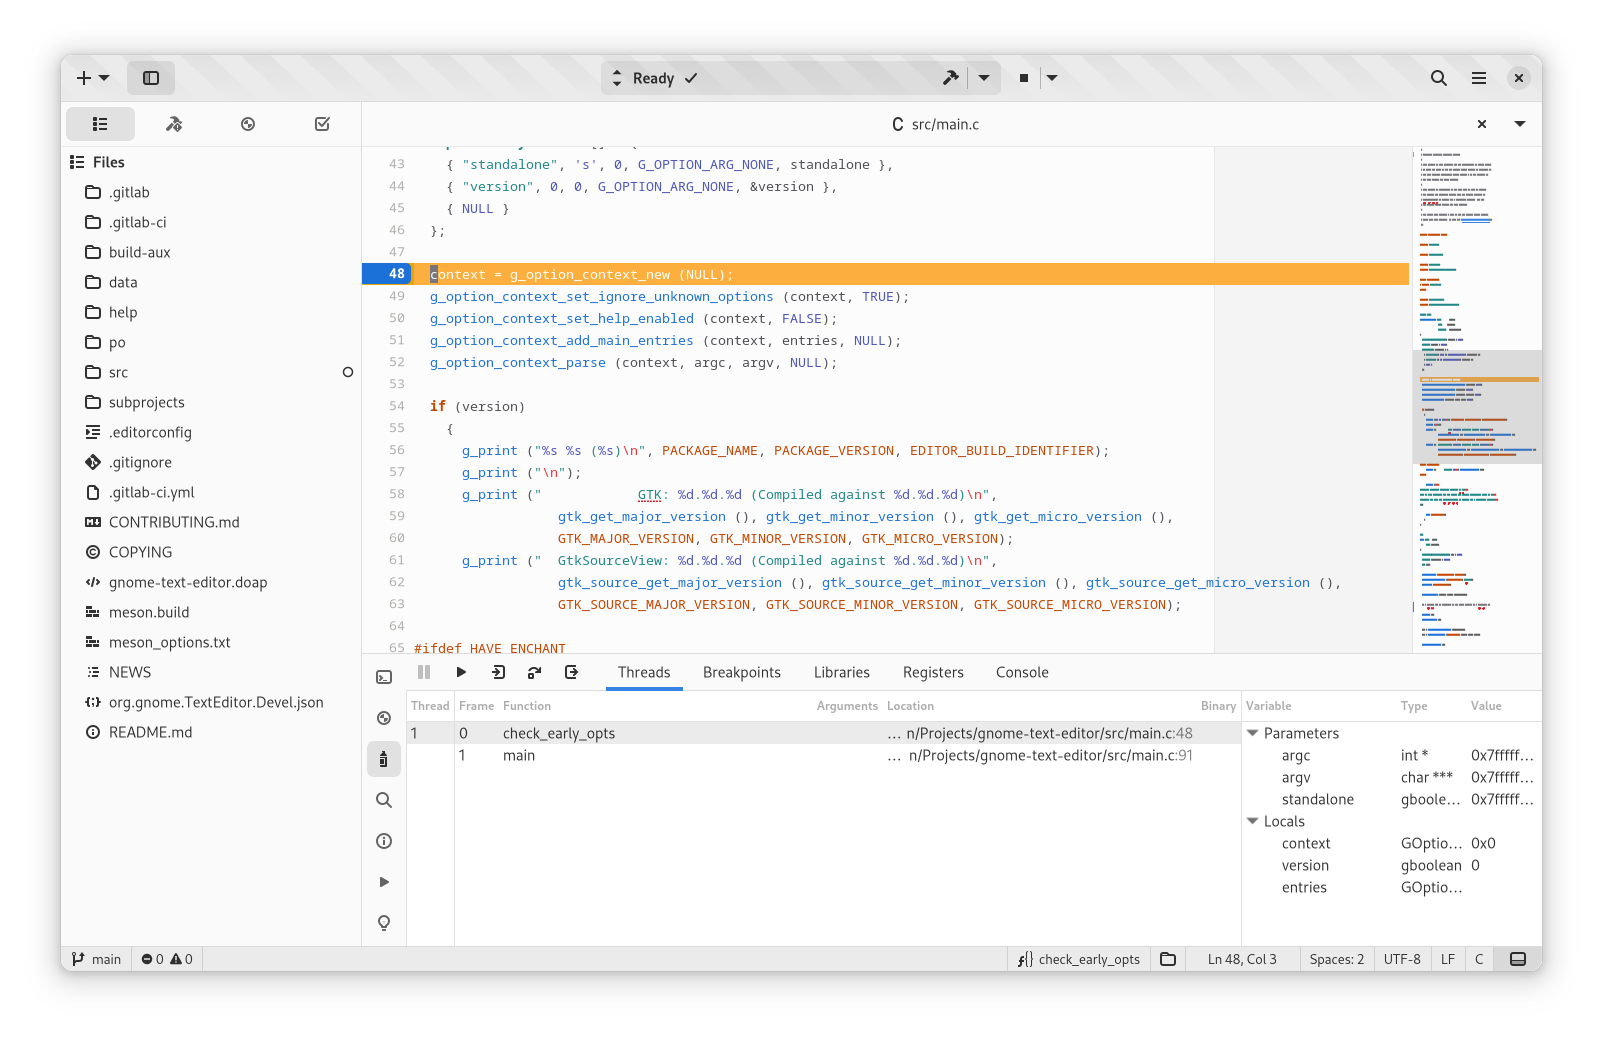Open the Console tab
The image size is (1603, 1038).
[1021, 672]
